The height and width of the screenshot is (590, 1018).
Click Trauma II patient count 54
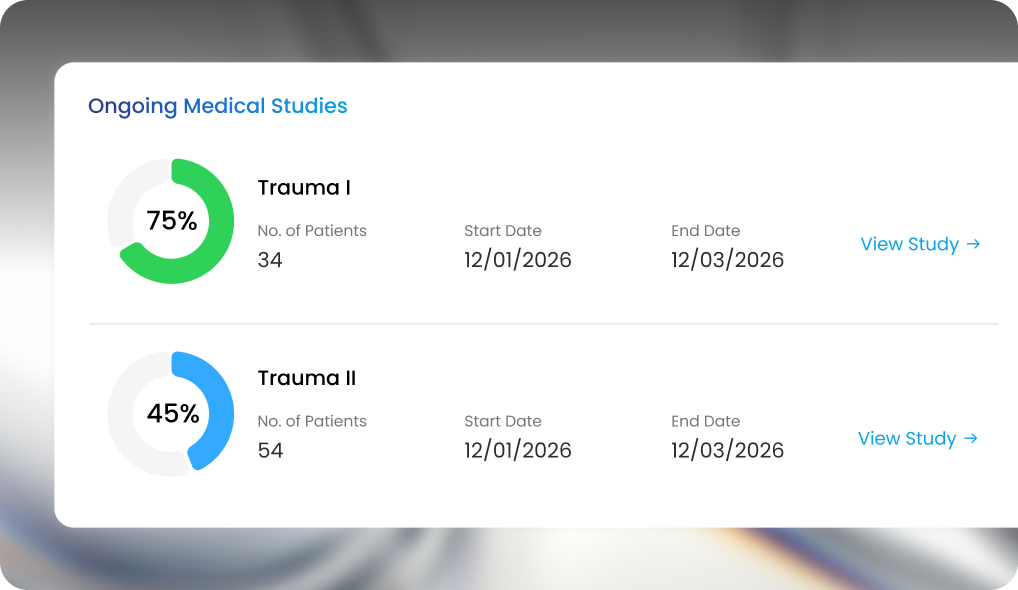coord(271,450)
